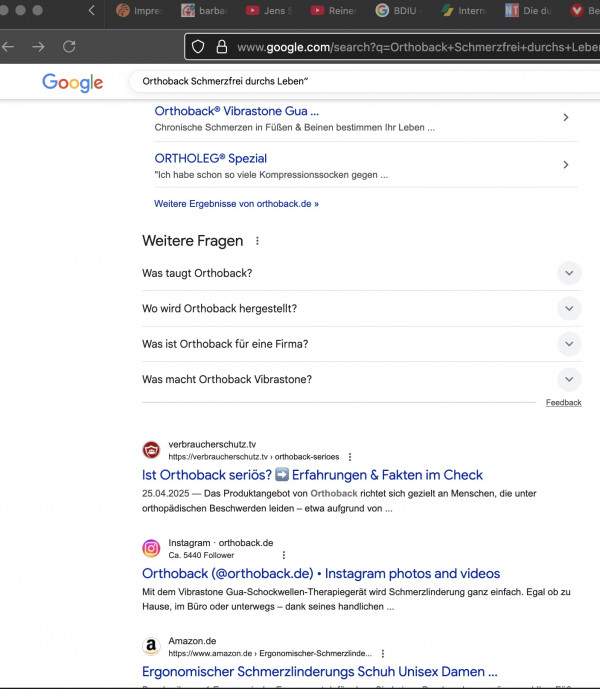Open three-dot menu for verbraucherschutz.tv result
Screen dimensions: 600x689
(350, 457)
